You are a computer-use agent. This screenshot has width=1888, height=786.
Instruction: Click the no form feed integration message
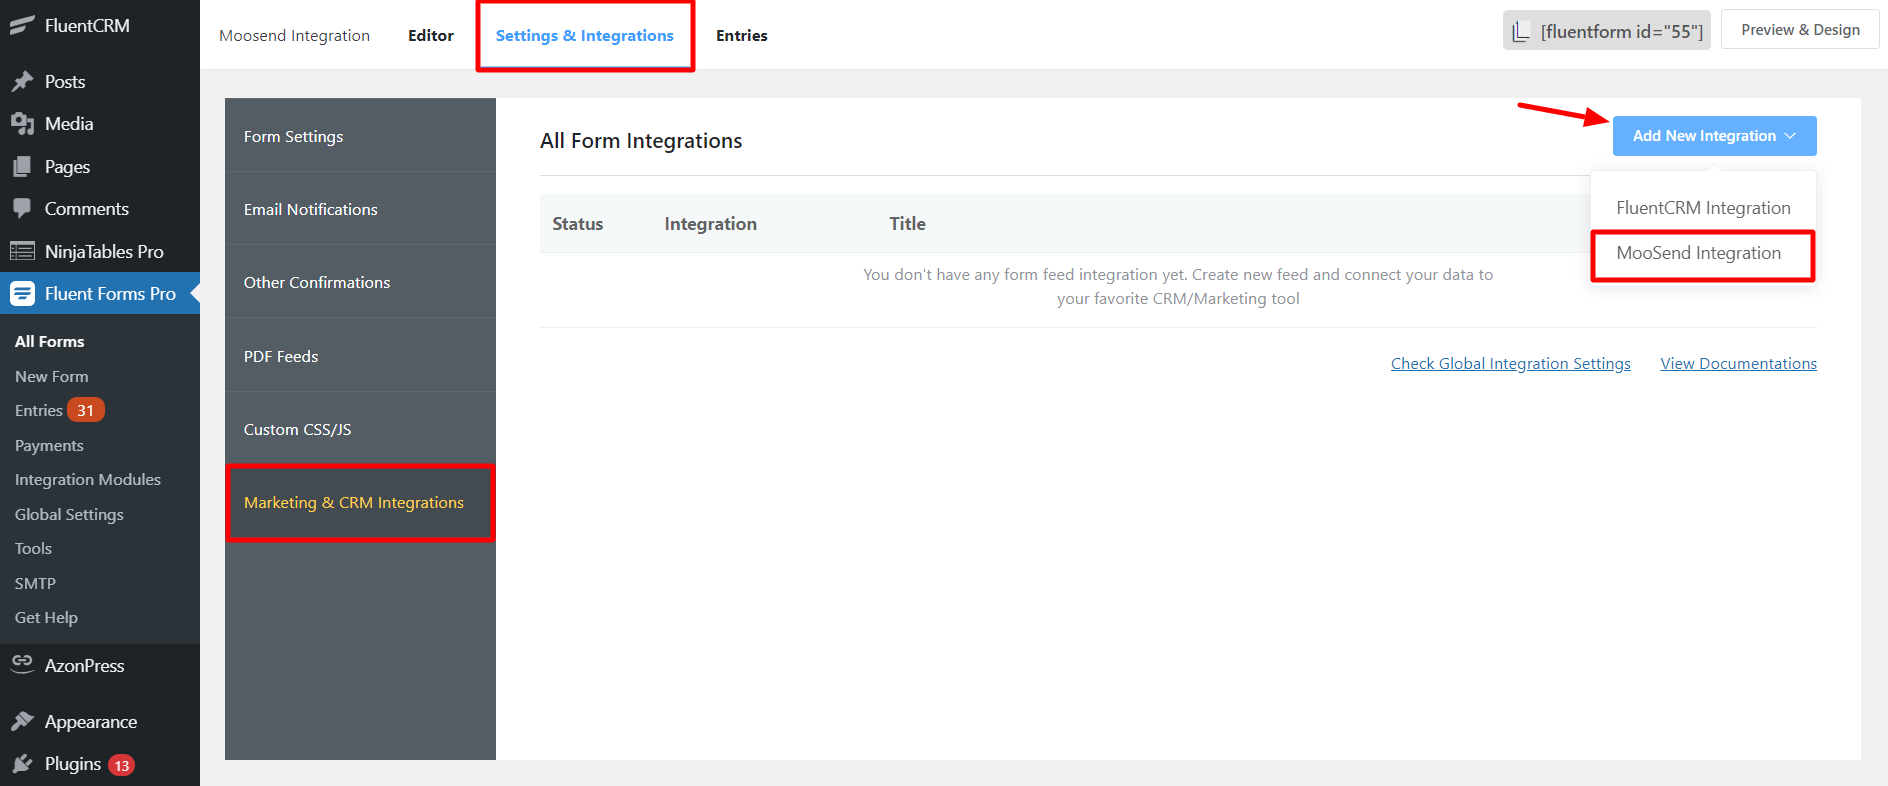(1178, 287)
